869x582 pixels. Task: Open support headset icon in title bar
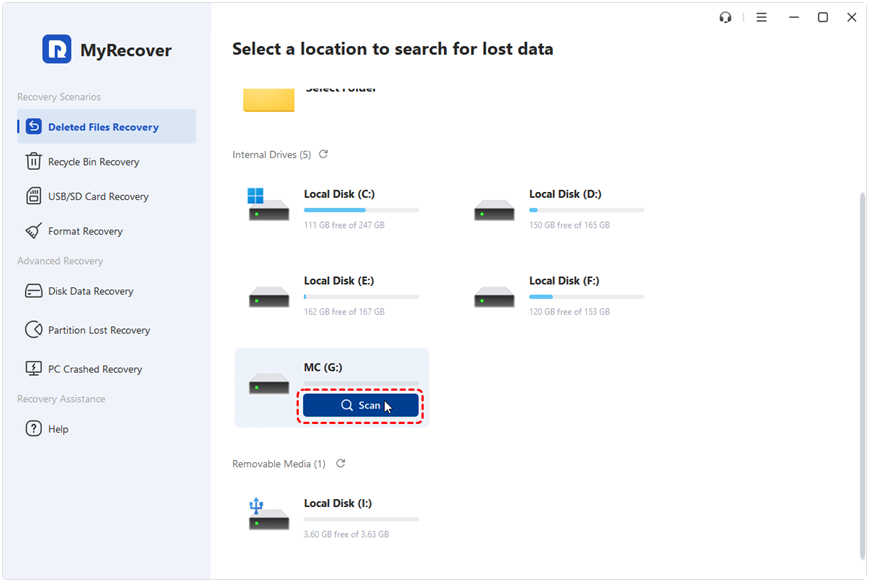pos(725,18)
